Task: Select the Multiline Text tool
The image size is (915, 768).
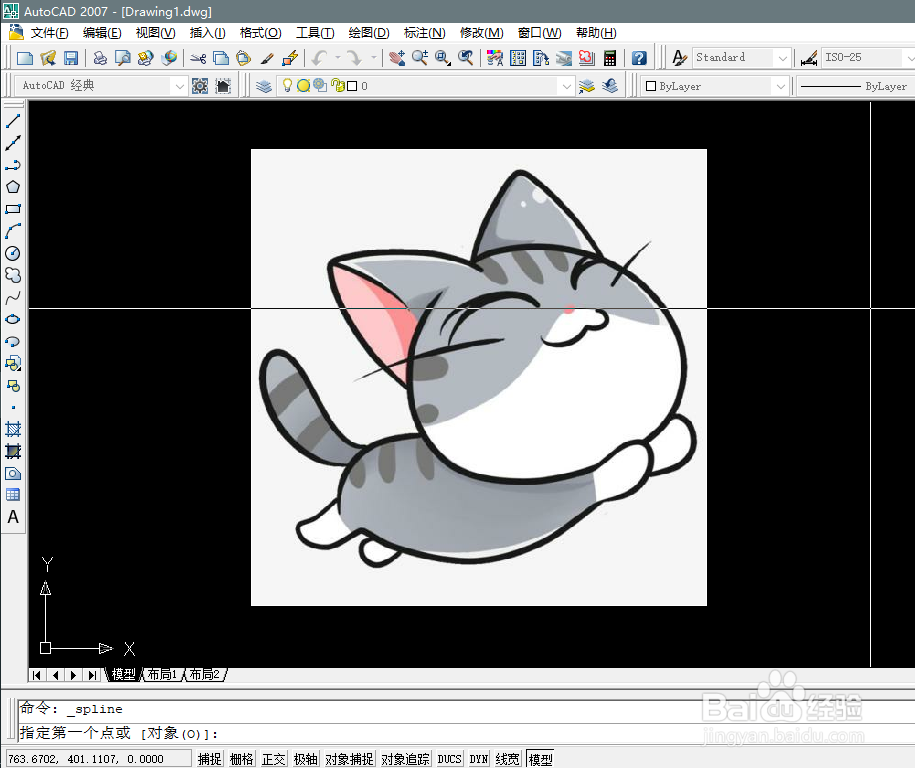Action: click(x=13, y=517)
